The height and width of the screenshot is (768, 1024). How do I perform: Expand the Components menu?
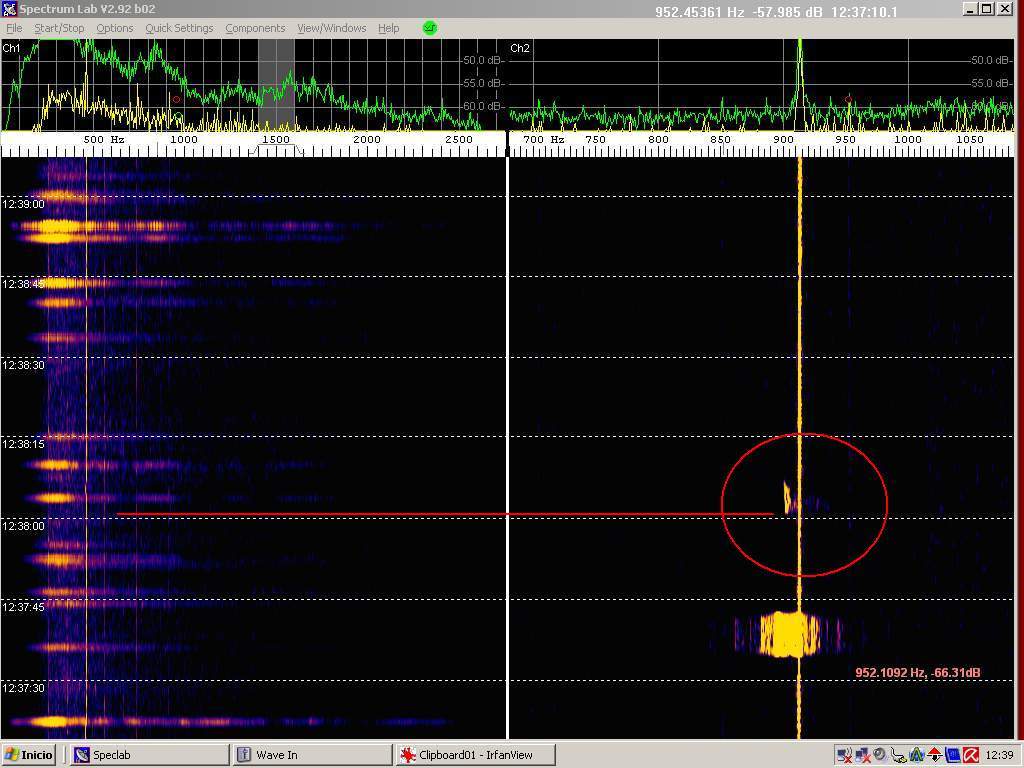click(x=255, y=28)
